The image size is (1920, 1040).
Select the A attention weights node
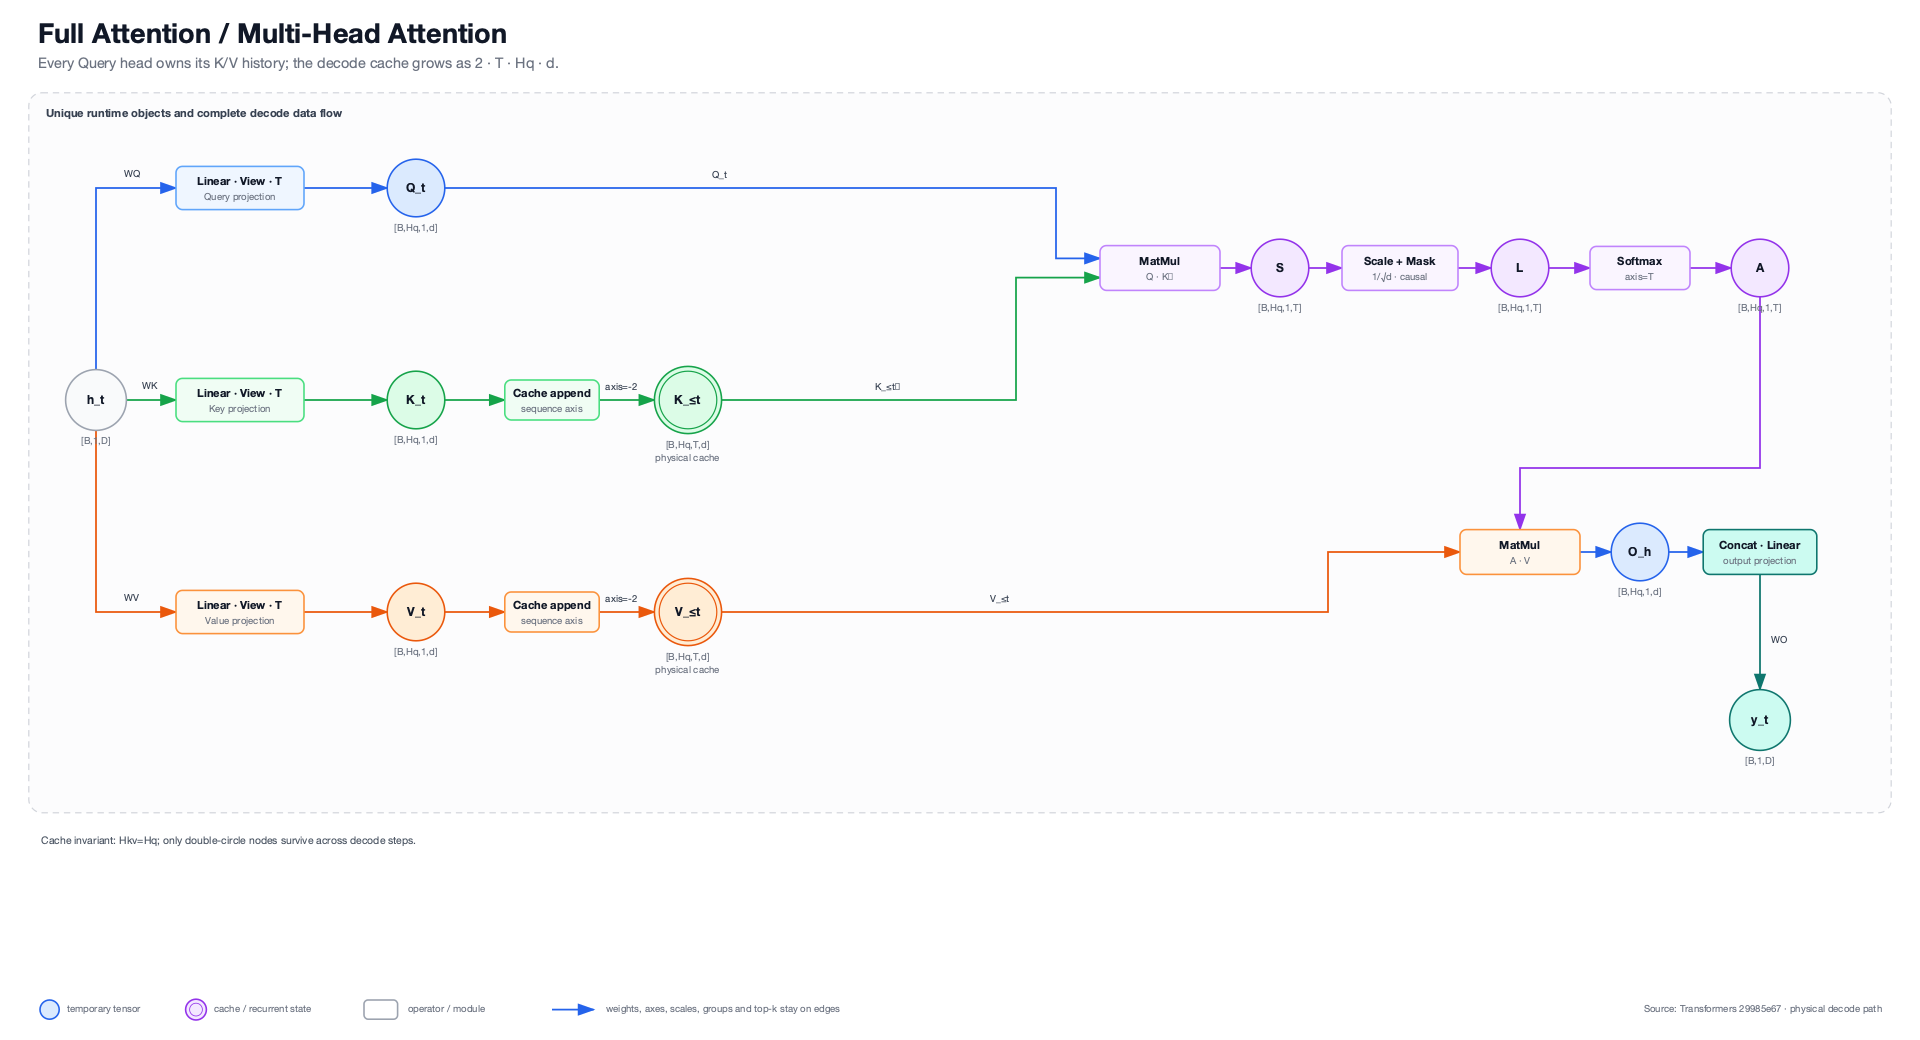pyautogui.click(x=1760, y=268)
